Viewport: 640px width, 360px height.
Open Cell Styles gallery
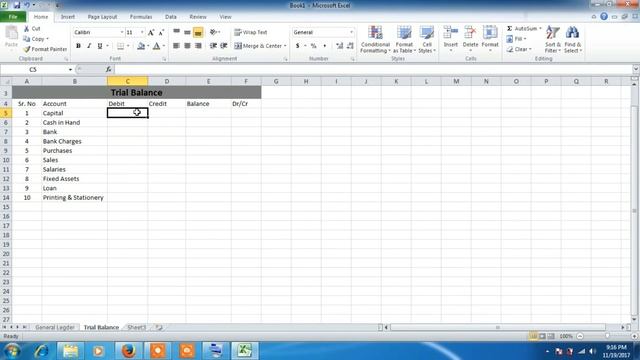[x=427, y=39]
